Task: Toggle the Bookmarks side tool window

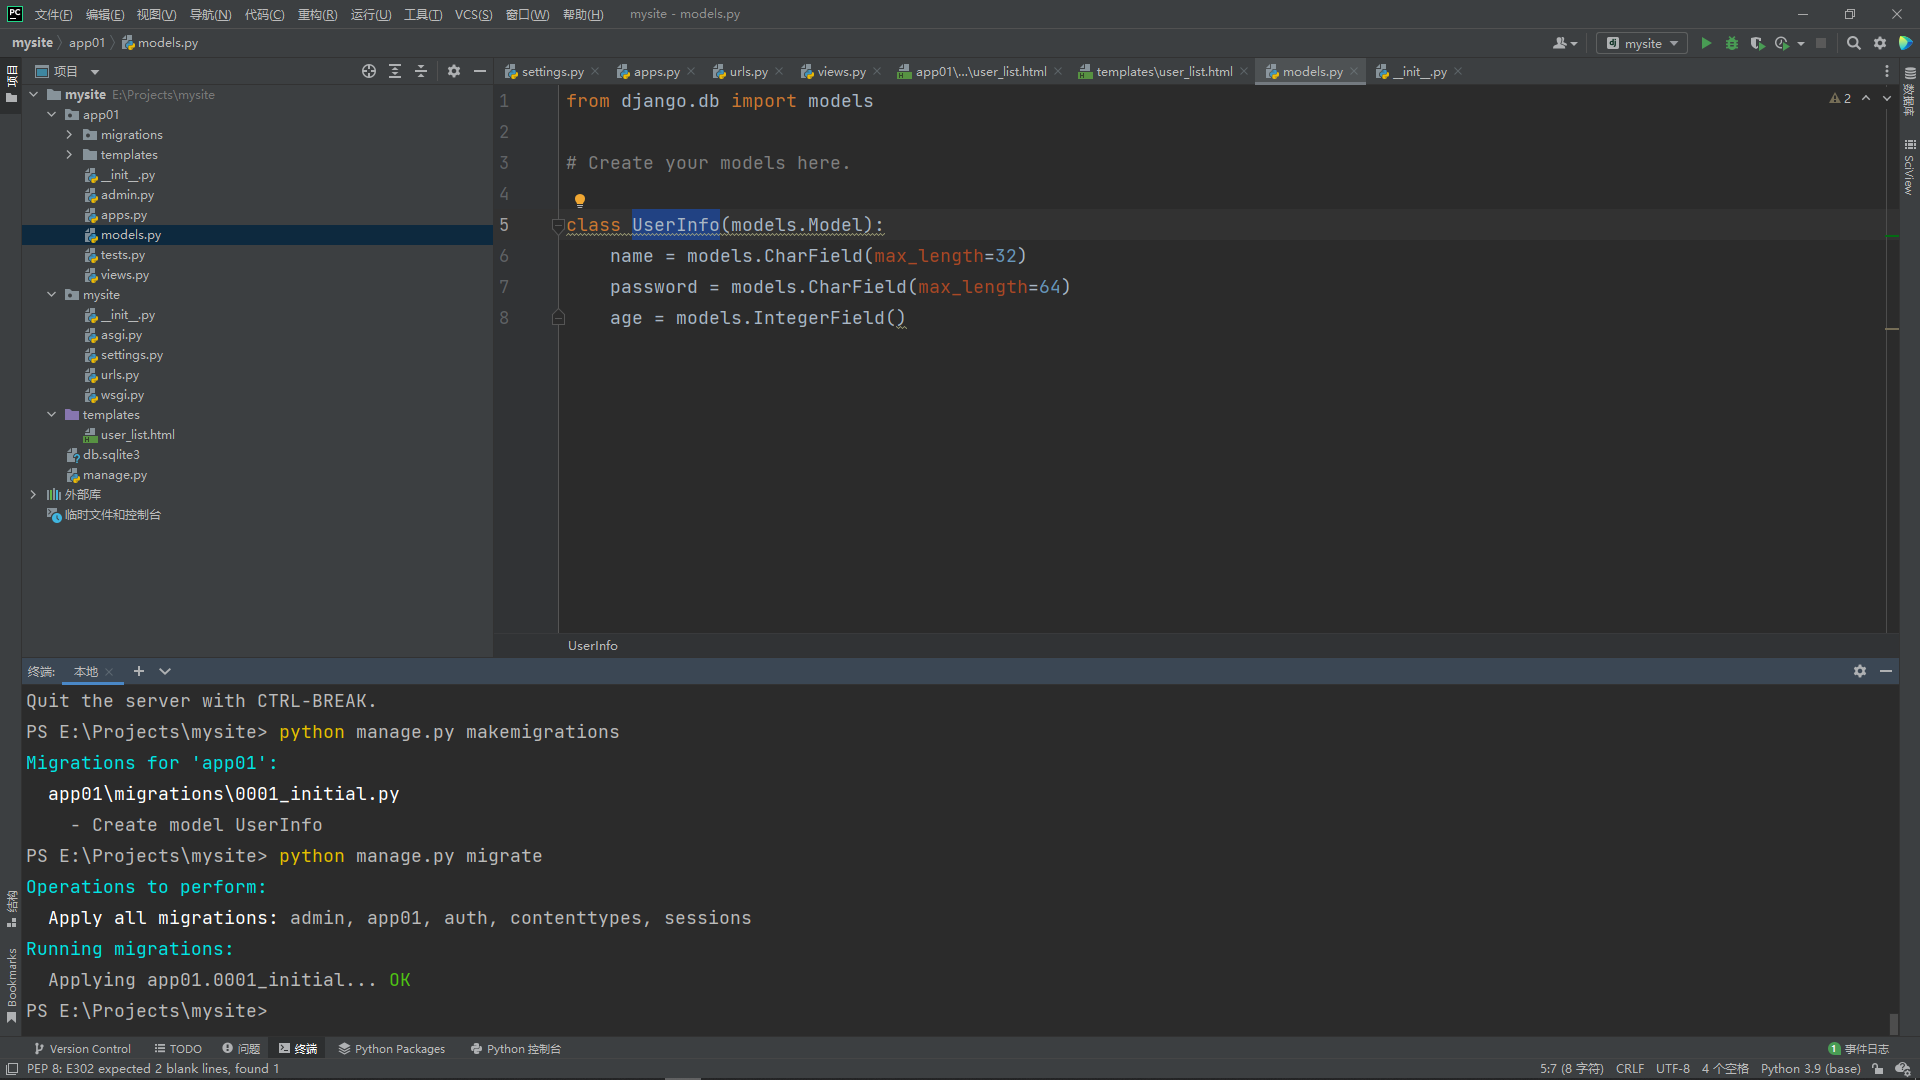Action: (12, 985)
